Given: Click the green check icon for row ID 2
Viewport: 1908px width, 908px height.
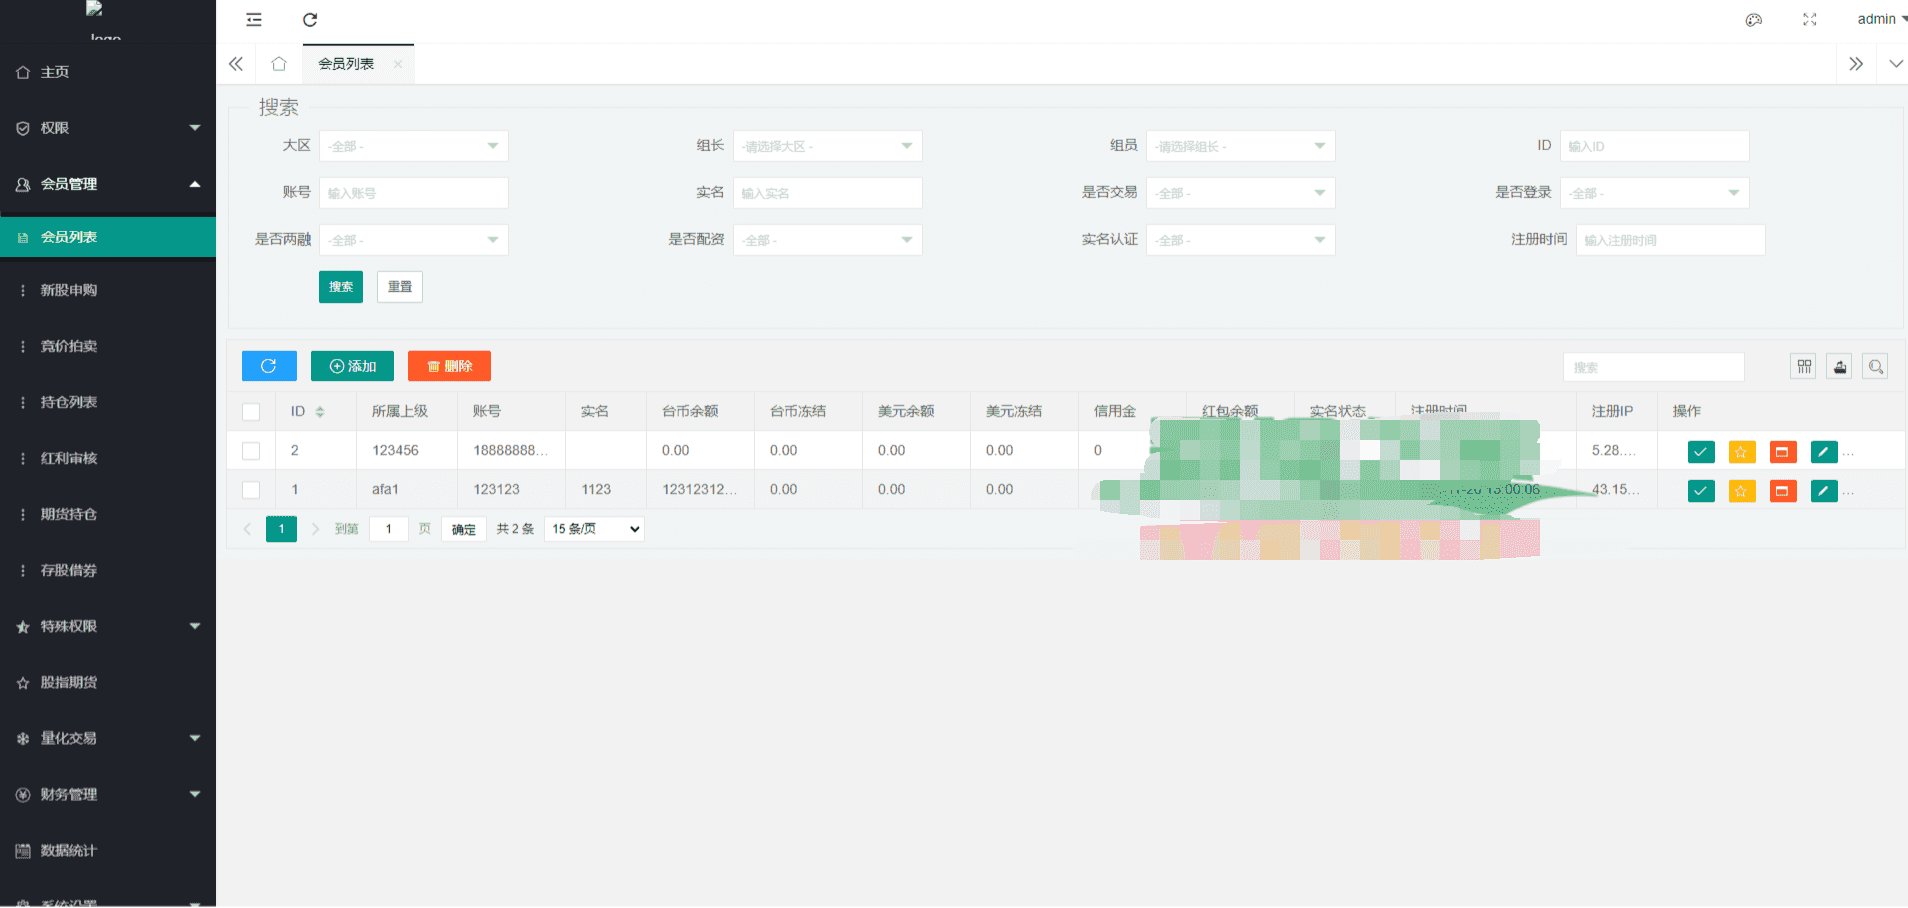Looking at the screenshot, I should (1701, 452).
